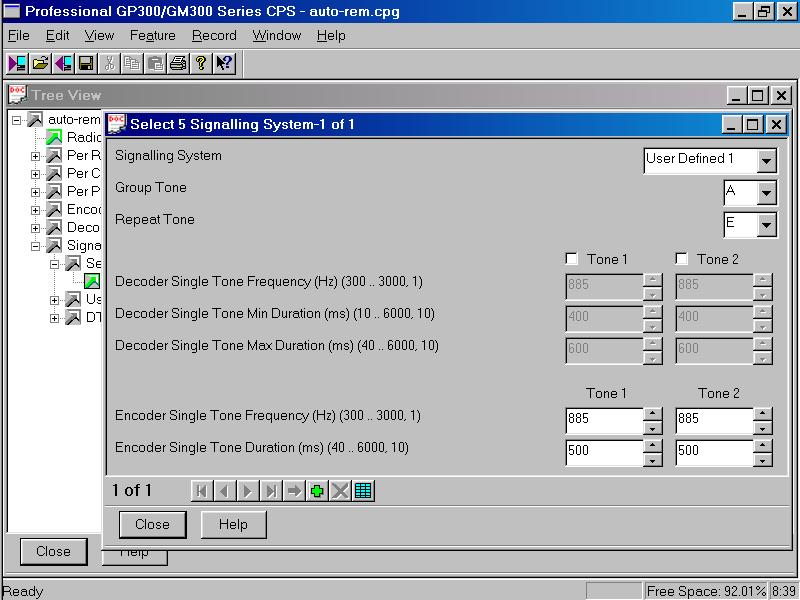Open the Help menu in menu bar
The image size is (800, 600).
point(331,36)
